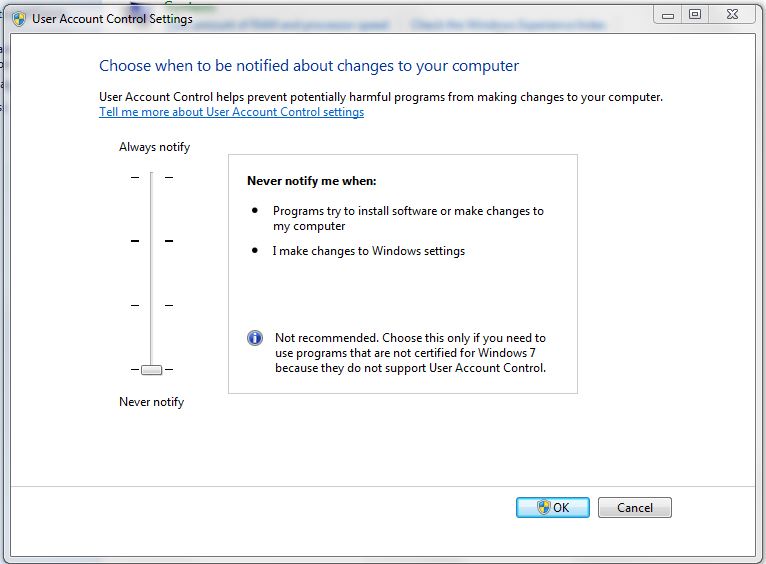
Task: Click the OK button with shield
Action: coord(553,507)
